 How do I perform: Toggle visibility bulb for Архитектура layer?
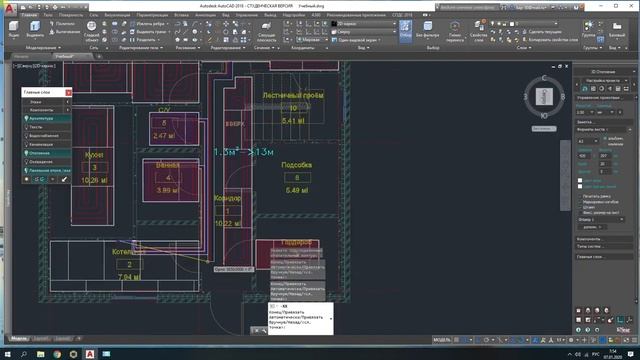coord(27,118)
